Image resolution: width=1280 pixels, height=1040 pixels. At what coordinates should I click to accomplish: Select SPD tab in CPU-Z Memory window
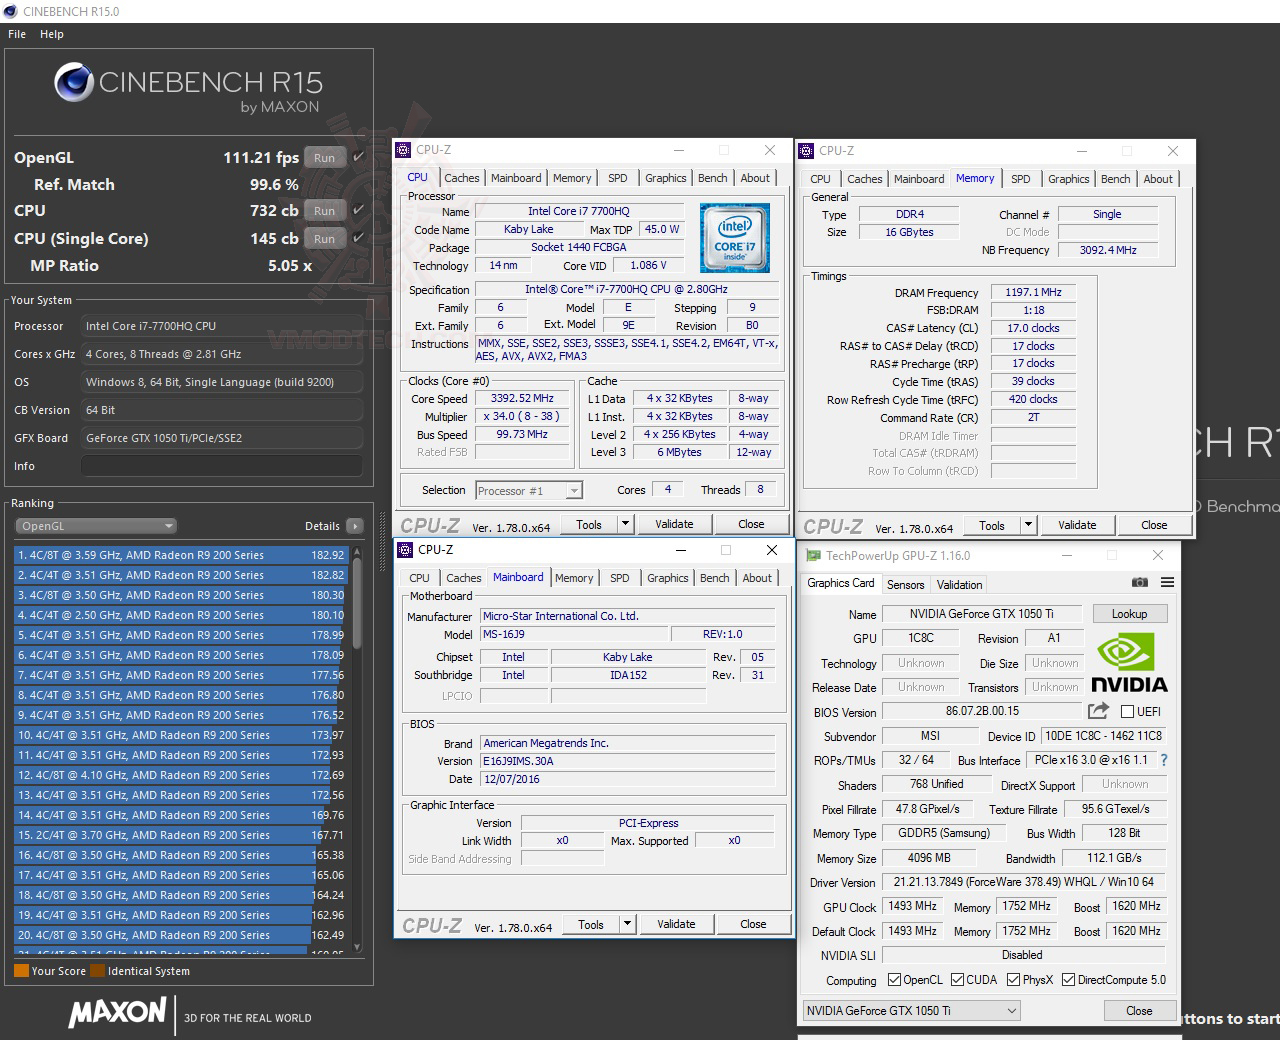1020,179
